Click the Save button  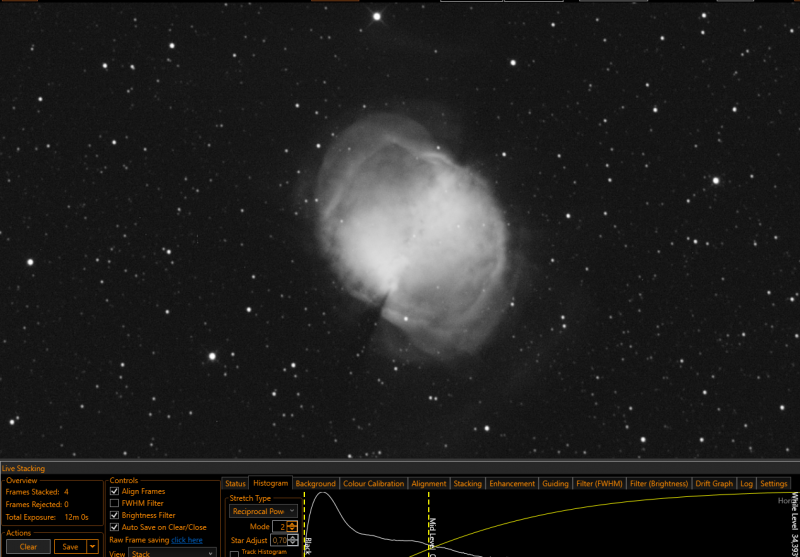(x=70, y=546)
